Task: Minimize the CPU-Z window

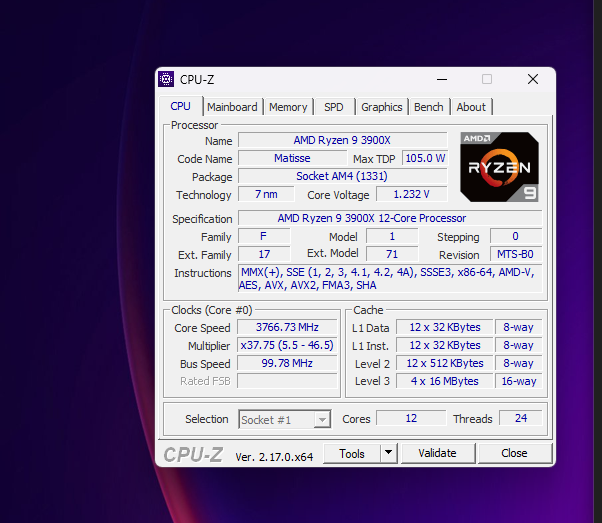Action: (x=442, y=79)
